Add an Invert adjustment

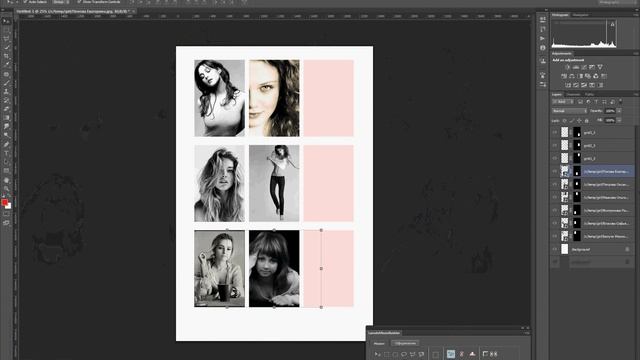[568, 85]
